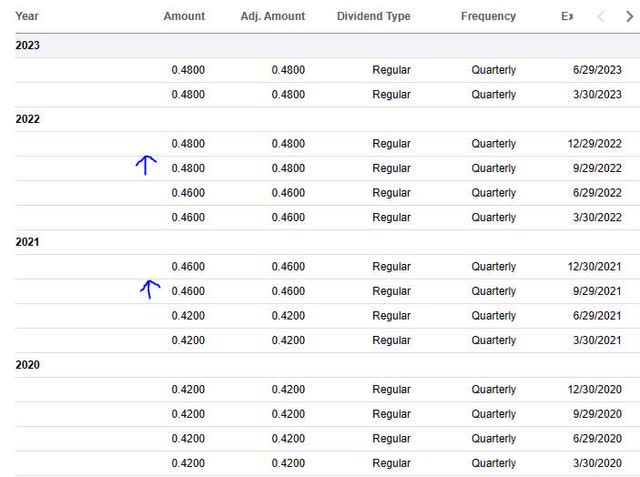
Task: Select the 6/29/2023 date cell
Action: click(x=598, y=70)
